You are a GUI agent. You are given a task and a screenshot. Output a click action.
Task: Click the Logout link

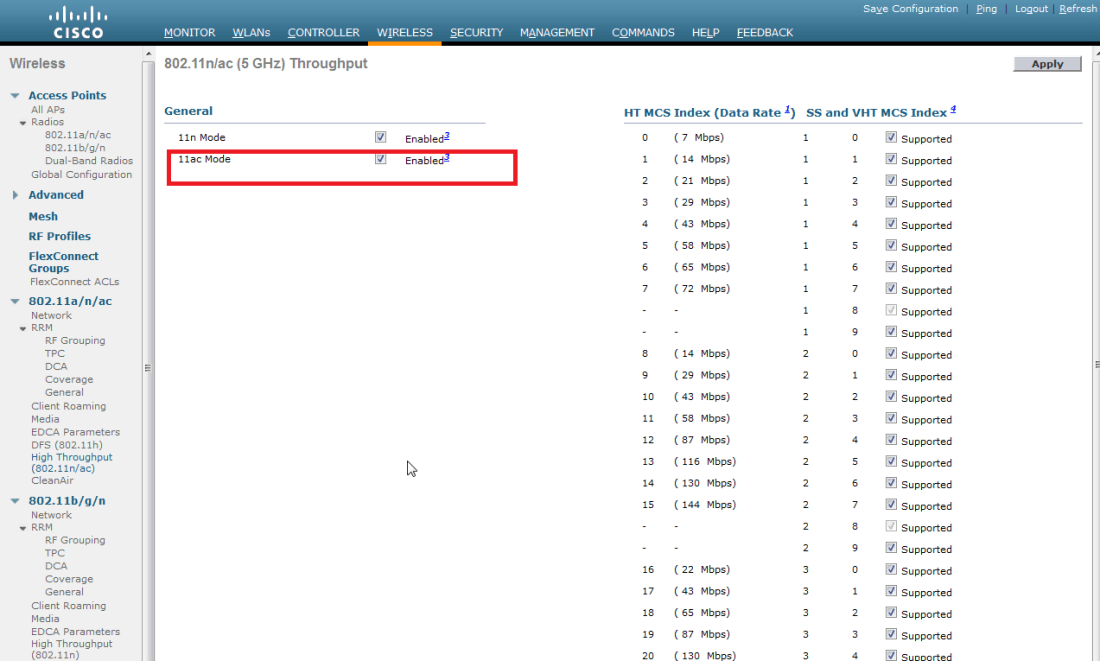[1031, 9]
